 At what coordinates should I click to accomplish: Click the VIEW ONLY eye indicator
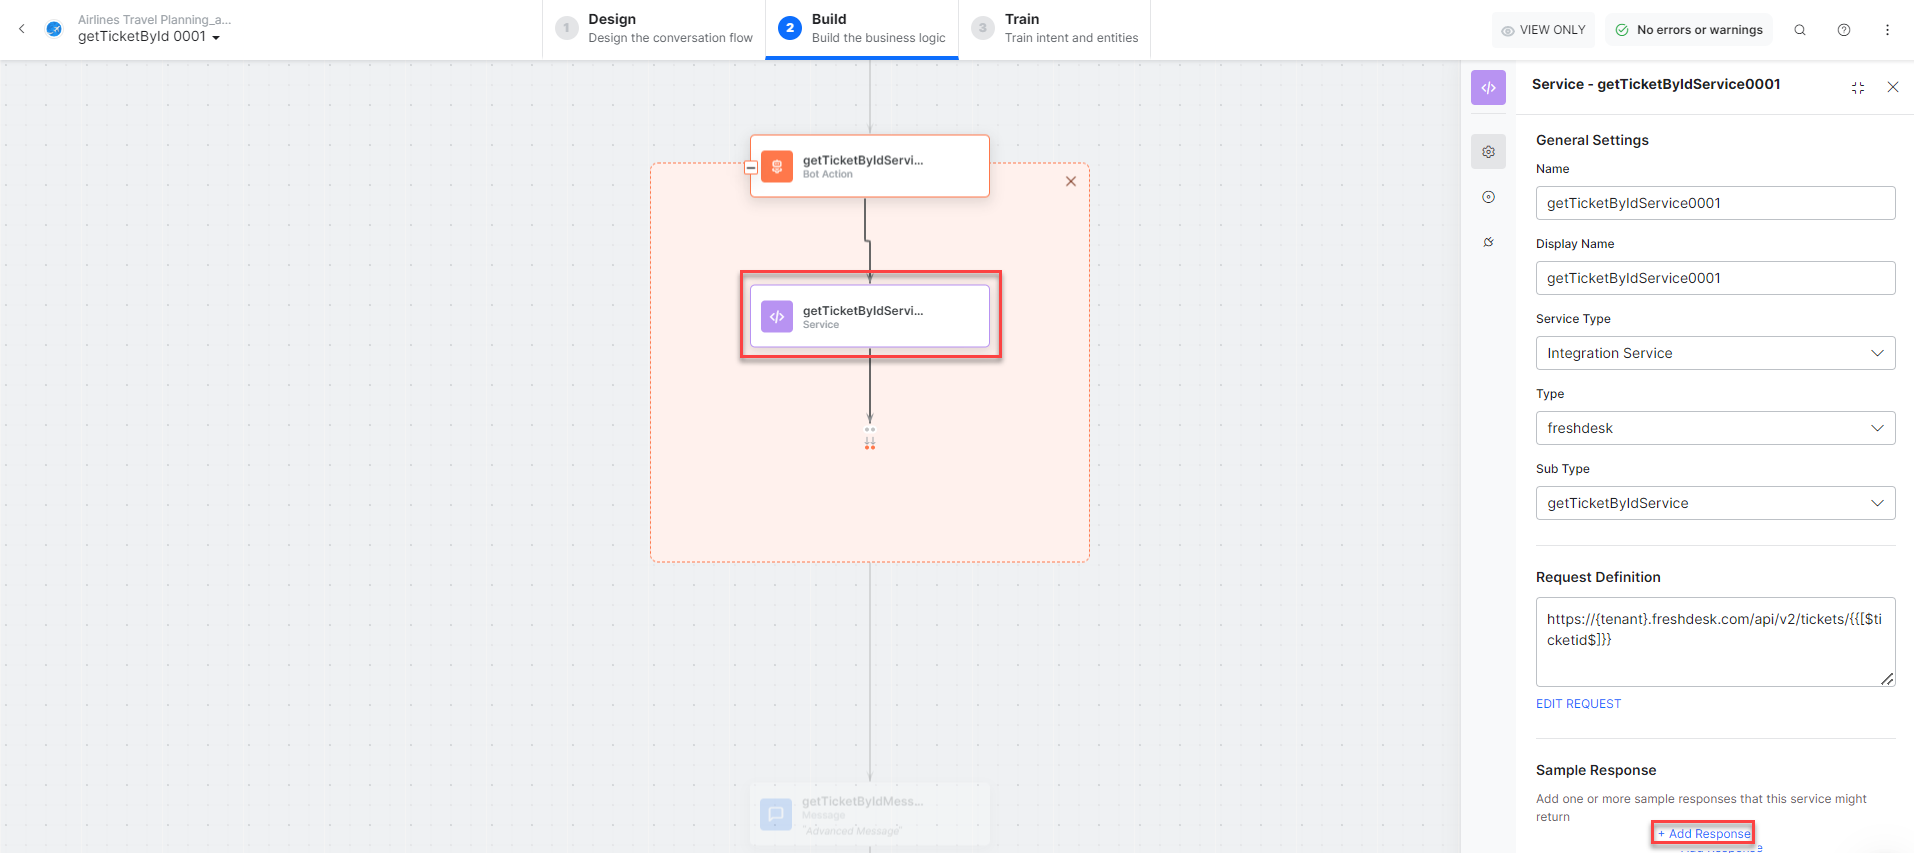pyautogui.click(x=1543, y=30)
